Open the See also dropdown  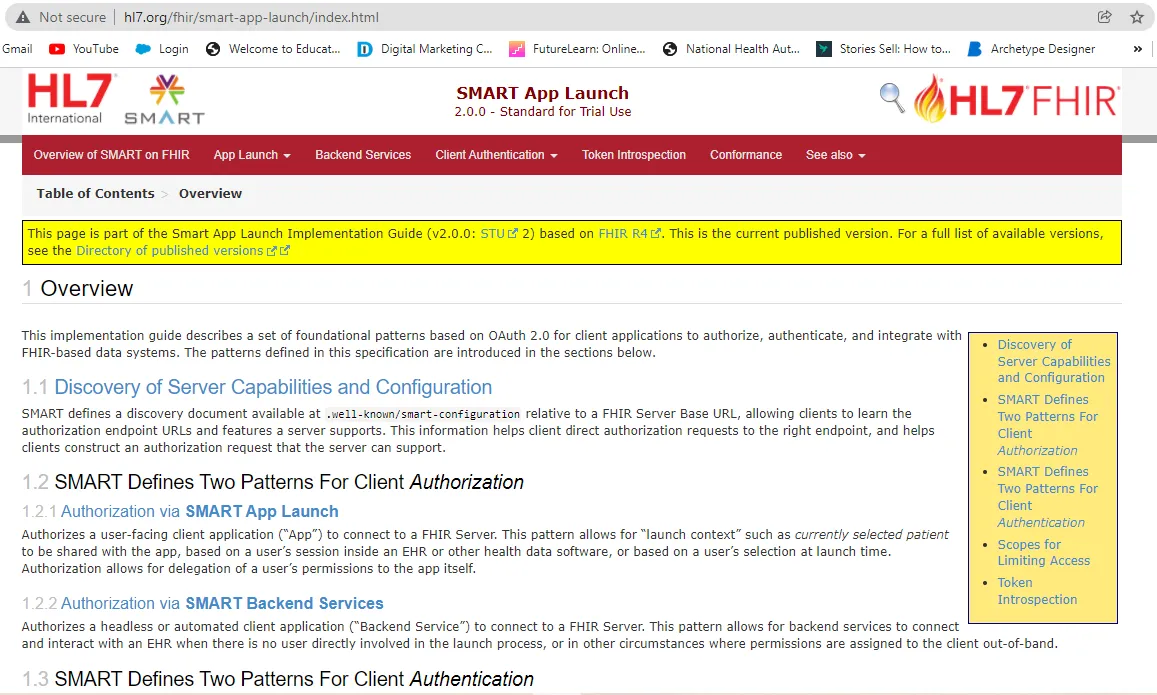(x=834, y=155)
